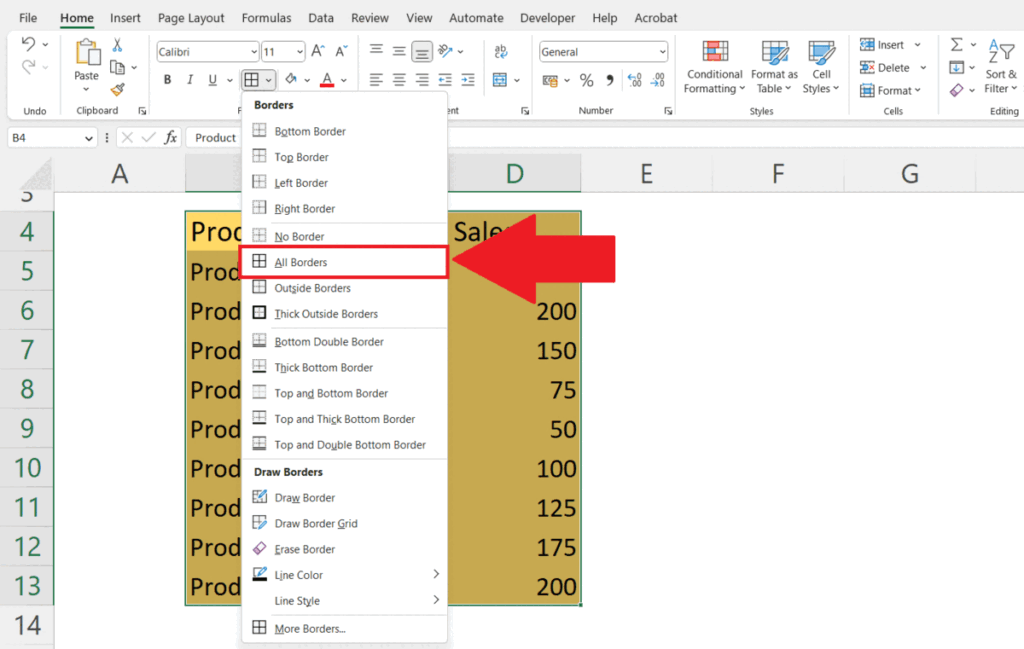
Task: Click the Insert Function fx icon
Action: click(171, 139)
